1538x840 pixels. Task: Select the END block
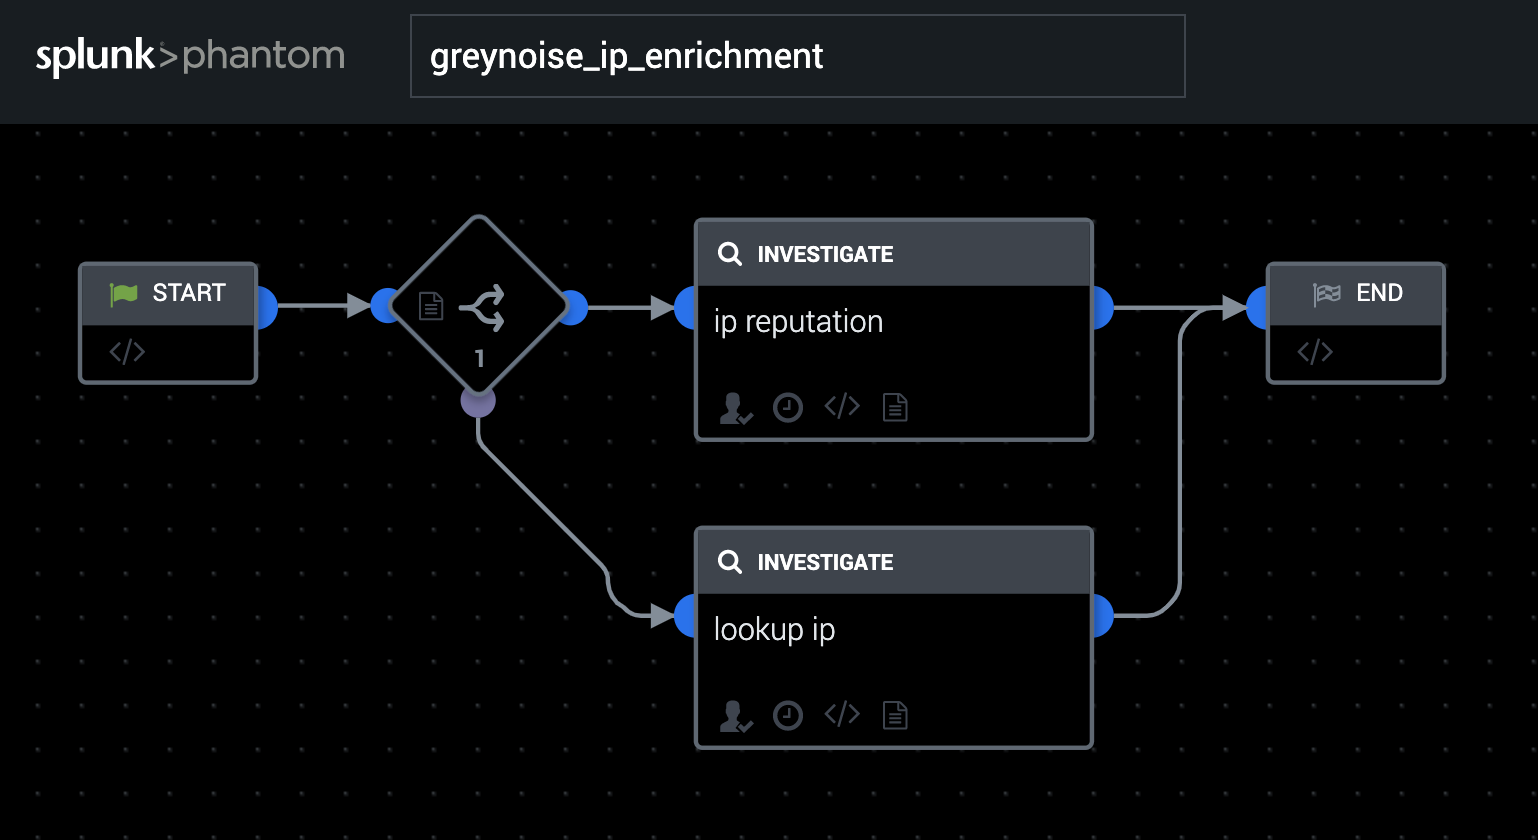point(1356,323)
